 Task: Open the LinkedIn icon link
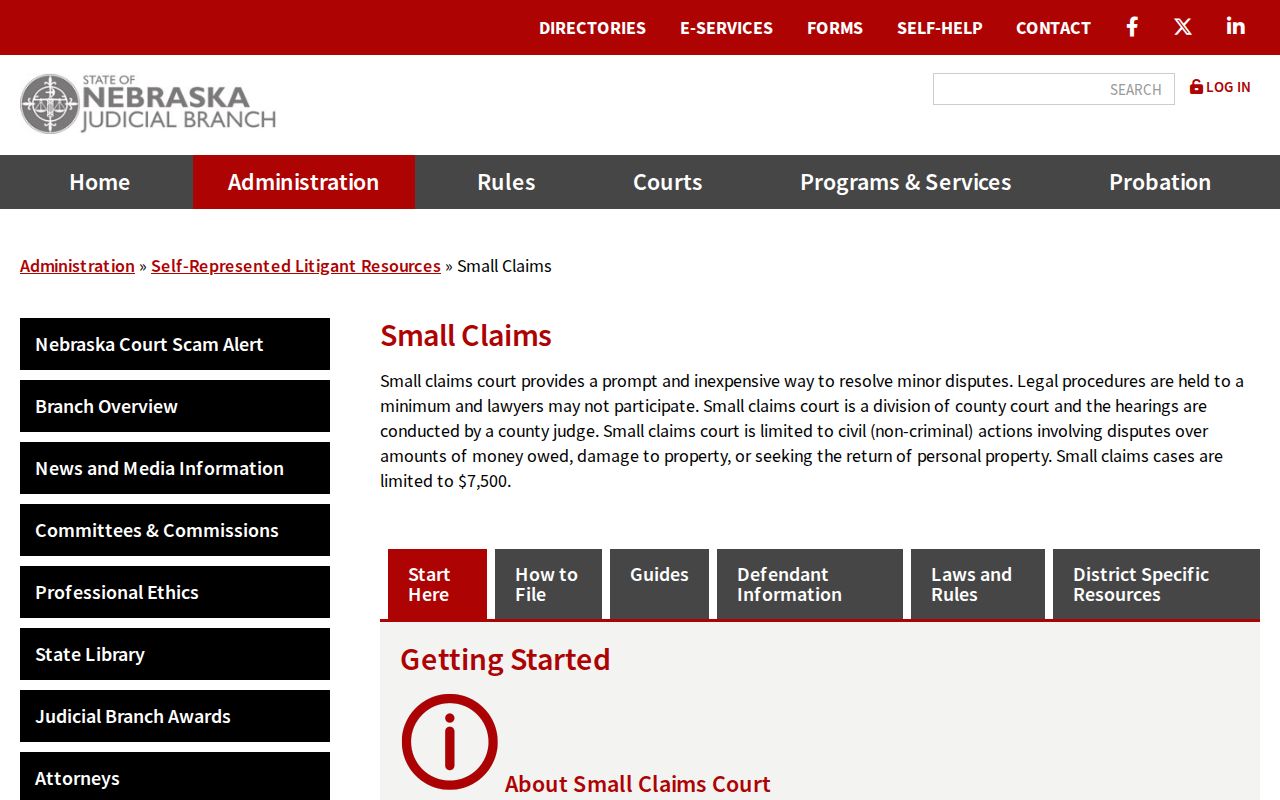click(1236, 27)
